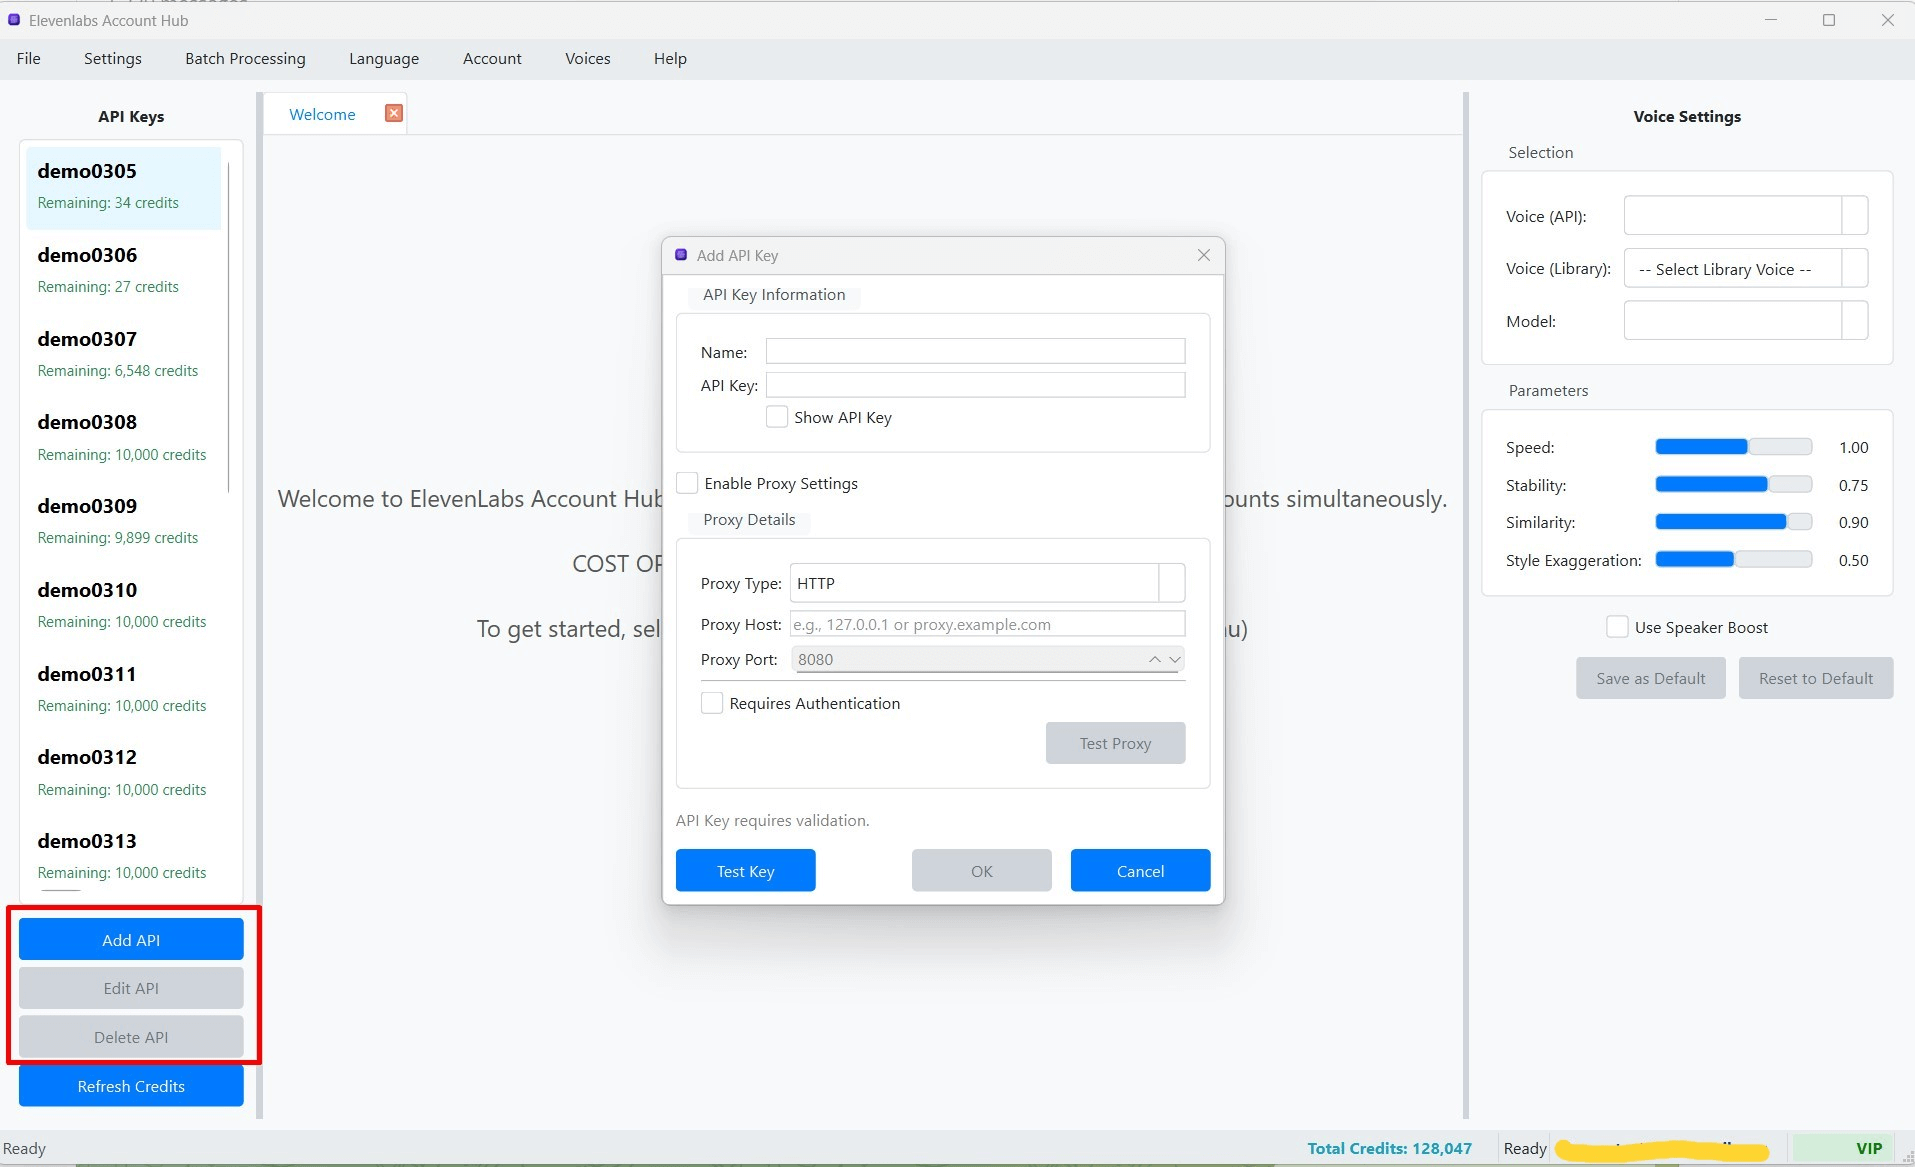This screenshot has width=1915, height=1167.
Task: Decrease the Proxy Port value with down arrow
Action: pyautogui.click(x=1175, y=659)
